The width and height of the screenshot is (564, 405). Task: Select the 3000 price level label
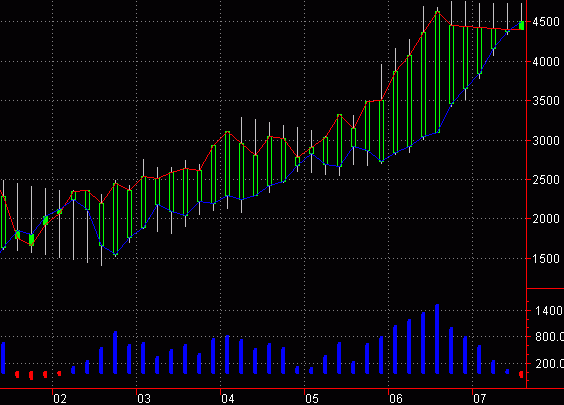(x=546, y=141)
